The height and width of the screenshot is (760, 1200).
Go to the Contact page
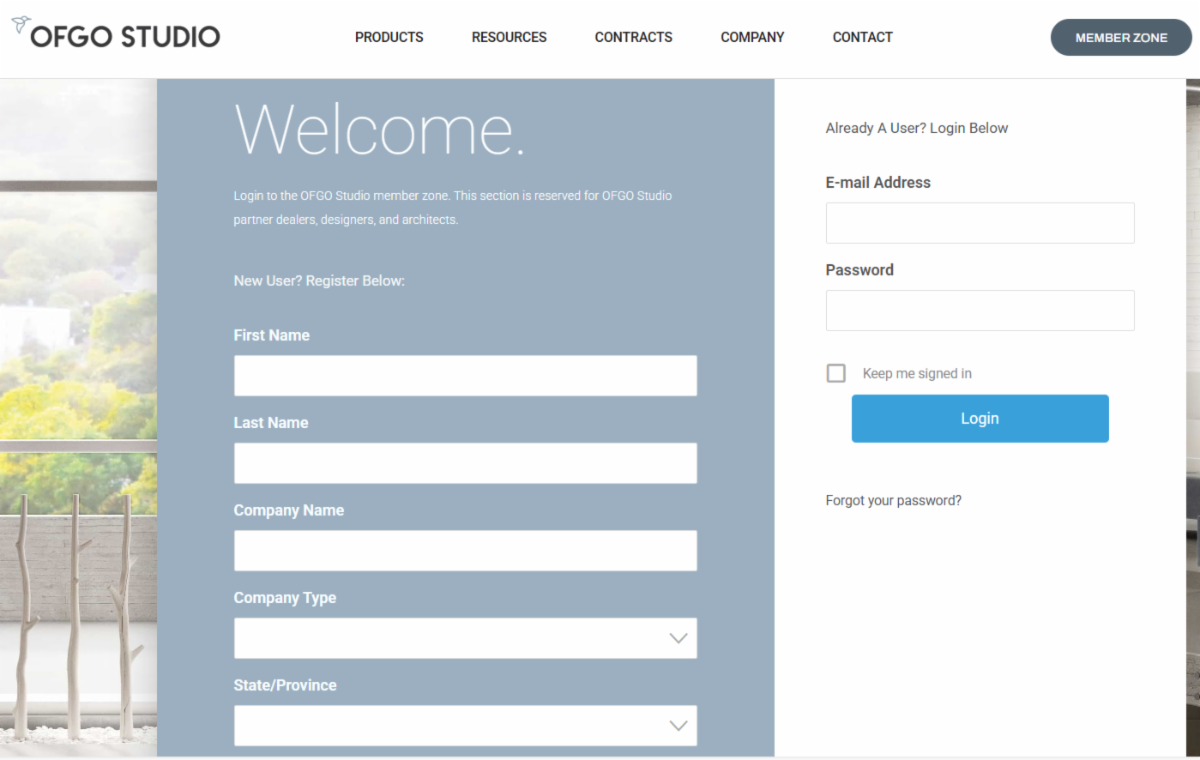863,37
